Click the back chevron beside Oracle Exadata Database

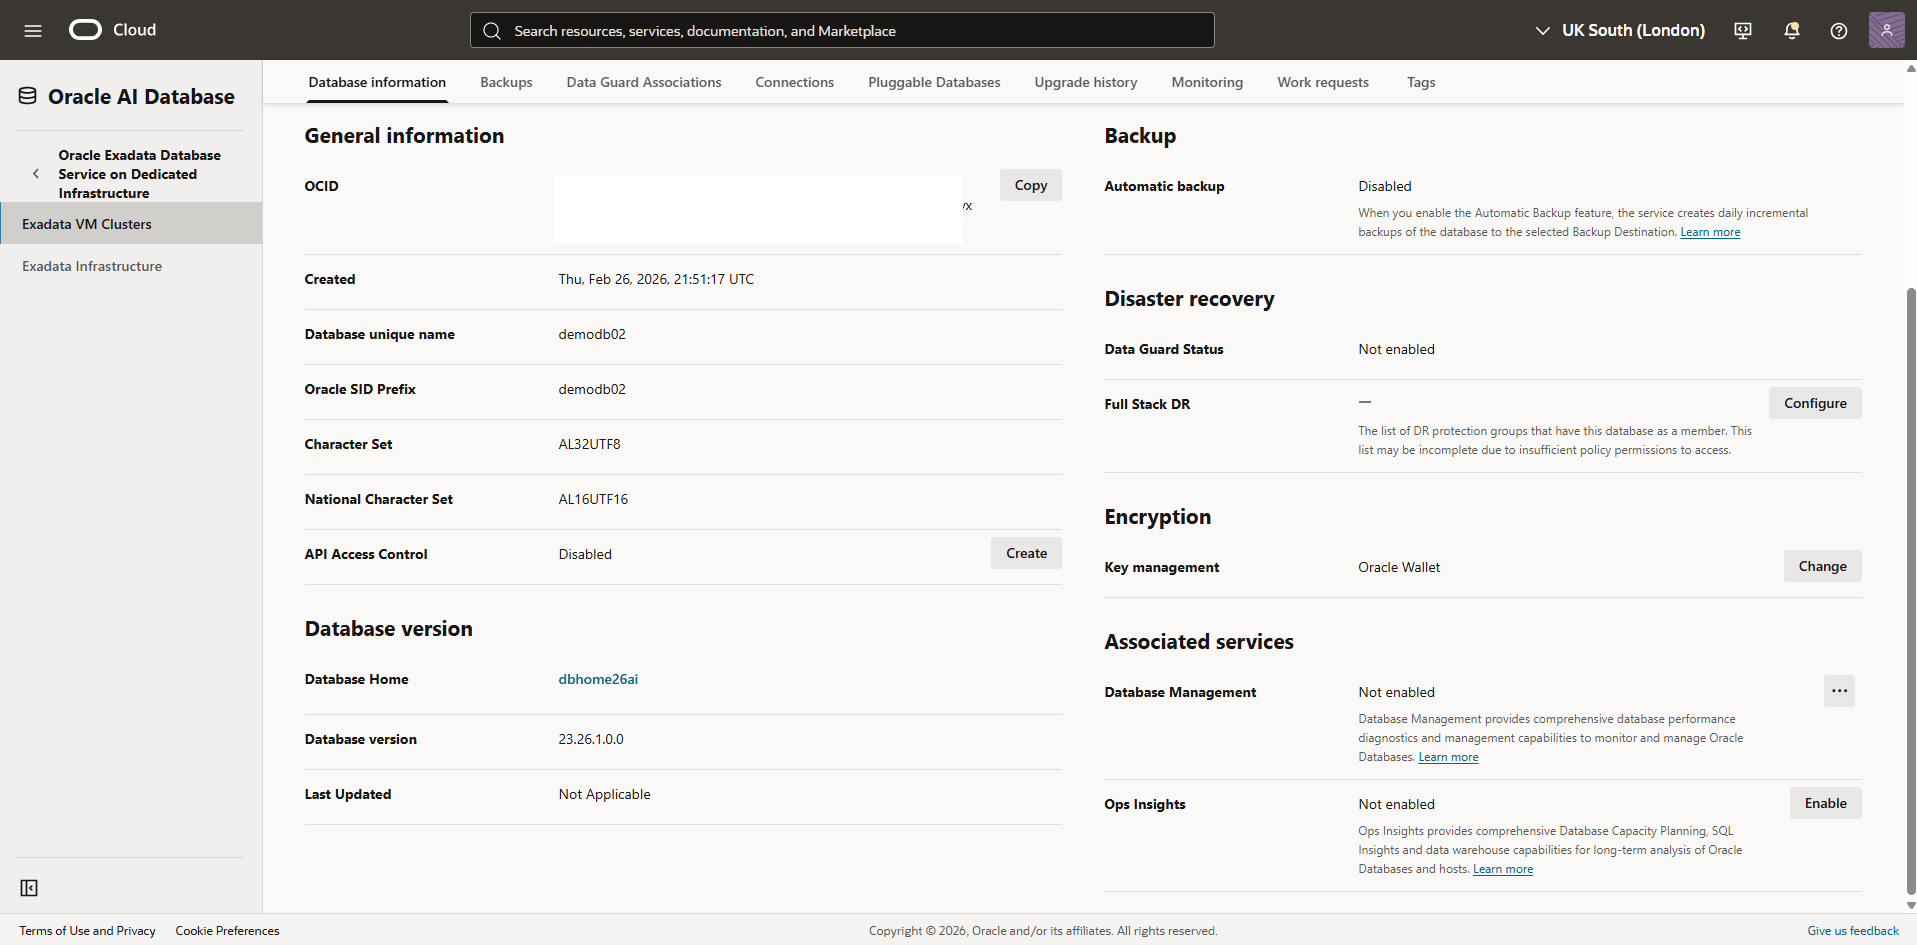tap(36, 173)
